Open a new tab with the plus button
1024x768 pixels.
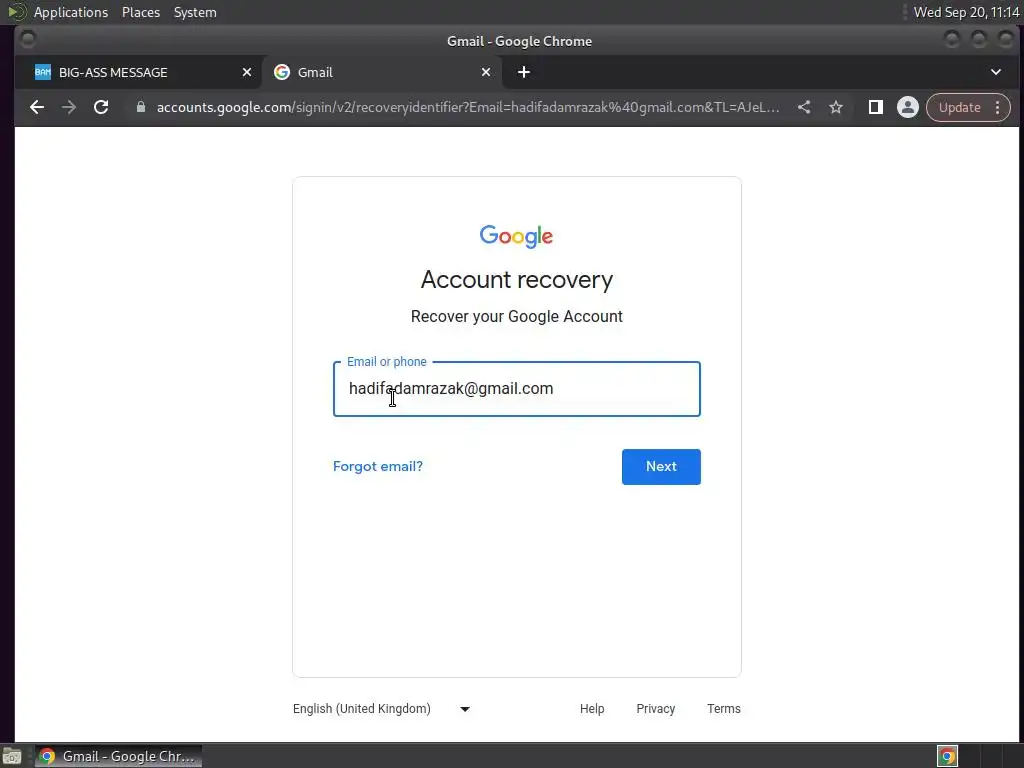524,72
